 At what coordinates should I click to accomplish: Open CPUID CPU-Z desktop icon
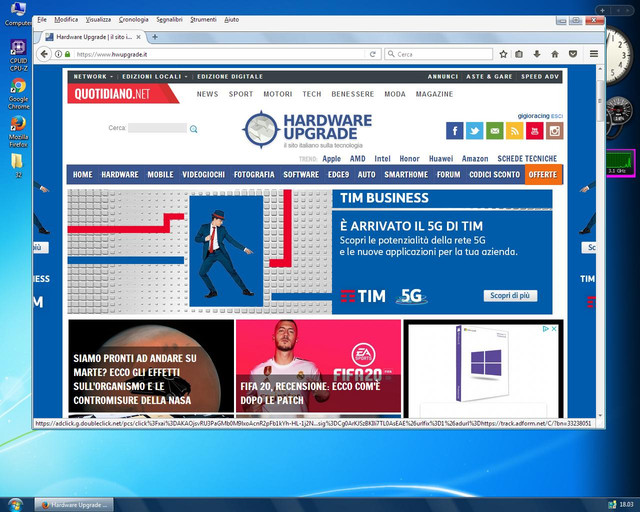(18, 56)
